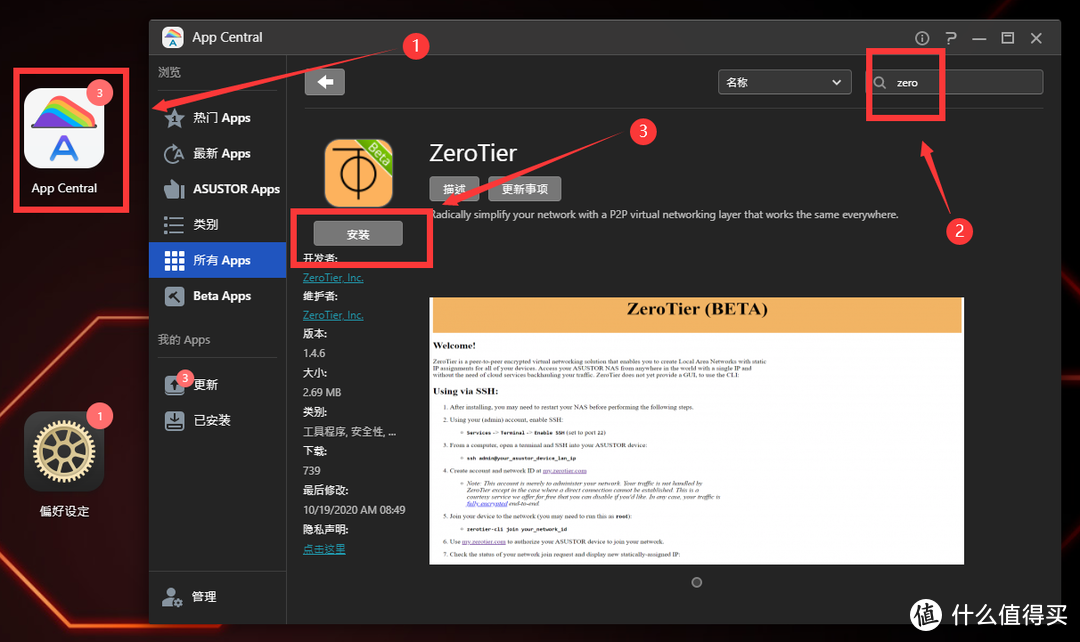Open the 名称 sort dropdown
Image resolution: width=1080 pixels, height=642 pixels.
(x=784, y=82)
